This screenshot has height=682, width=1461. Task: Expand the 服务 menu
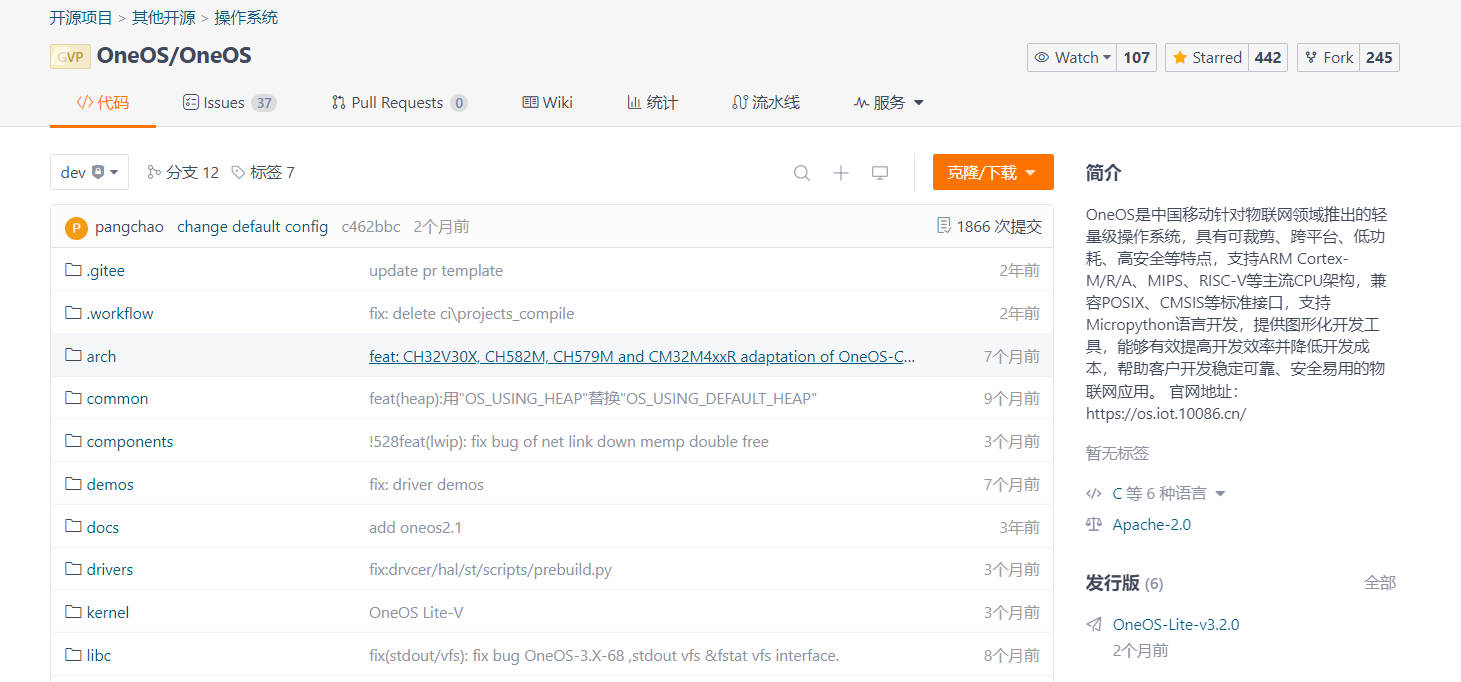coord(888,102)
